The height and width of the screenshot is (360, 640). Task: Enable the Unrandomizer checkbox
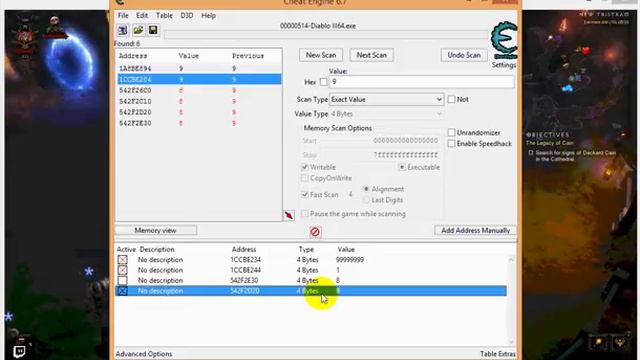point(451,133)
